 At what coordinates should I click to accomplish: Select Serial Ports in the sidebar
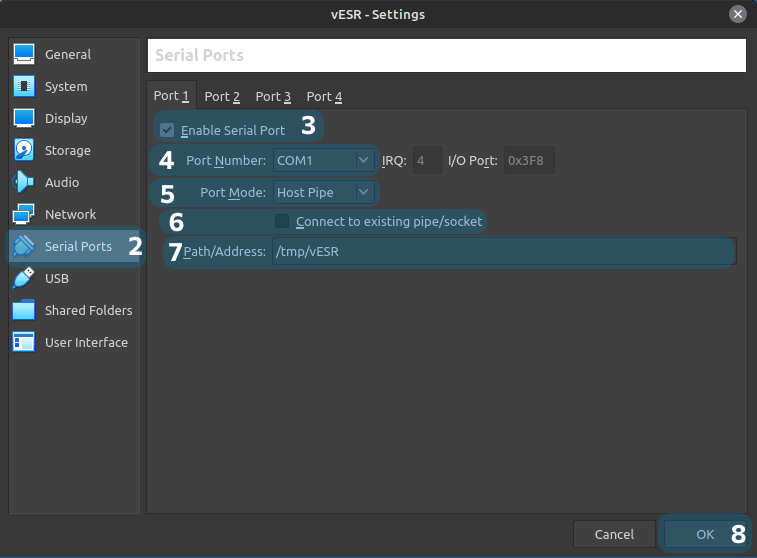coord(77,246)
